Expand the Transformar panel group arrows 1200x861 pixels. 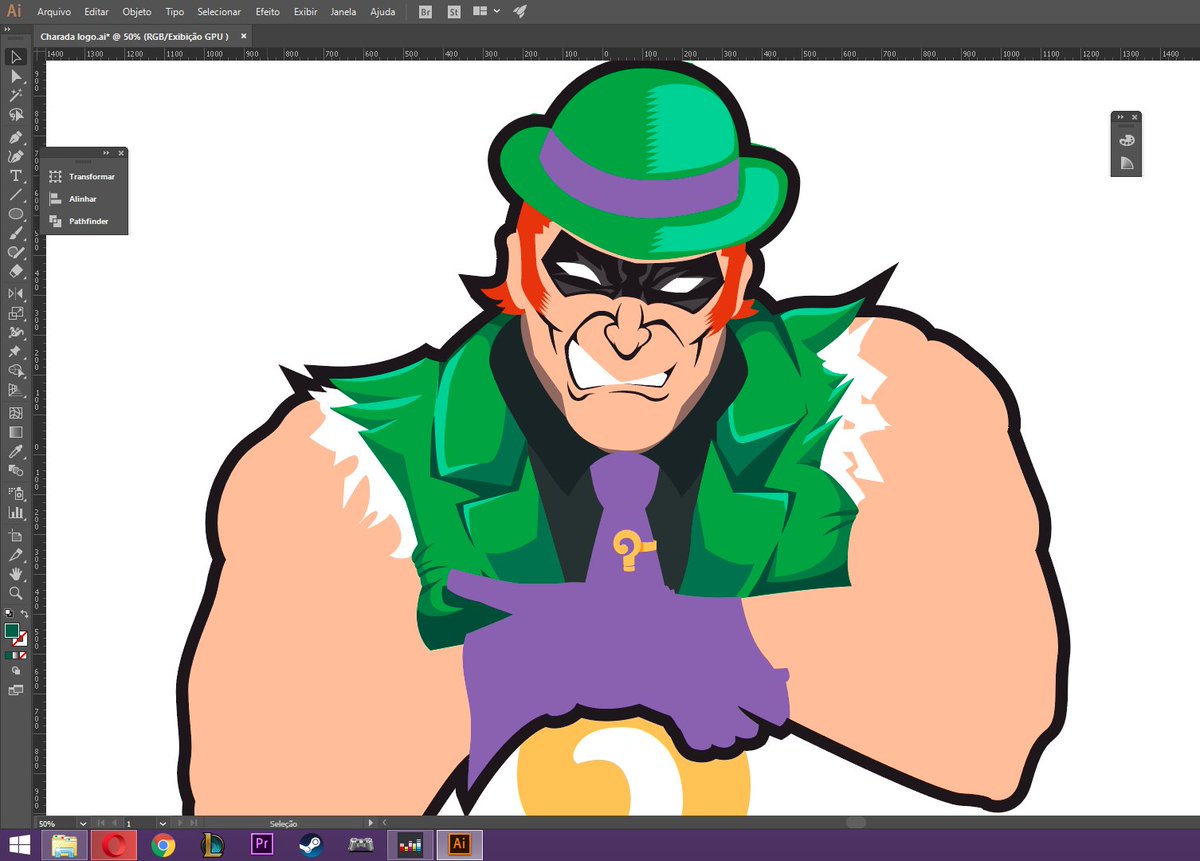pos(106,153)
